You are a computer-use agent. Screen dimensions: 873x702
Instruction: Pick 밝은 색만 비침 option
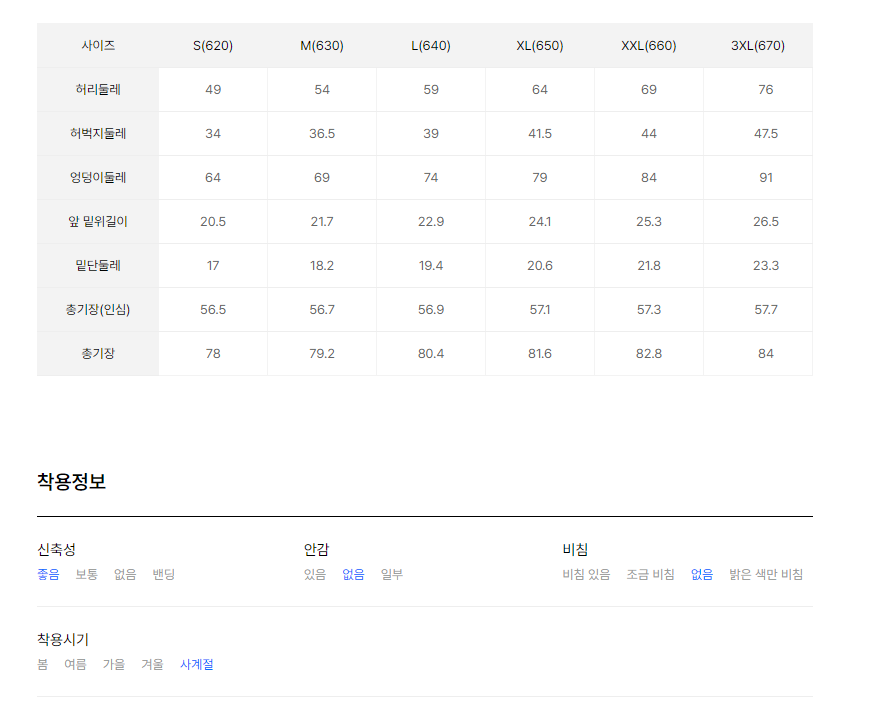766,574
